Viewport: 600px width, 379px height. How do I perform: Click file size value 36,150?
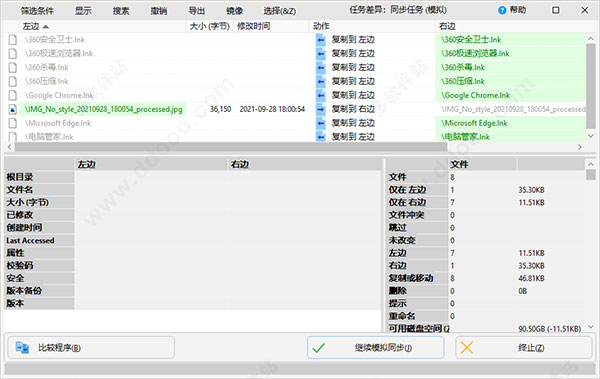tap(220, 109)
